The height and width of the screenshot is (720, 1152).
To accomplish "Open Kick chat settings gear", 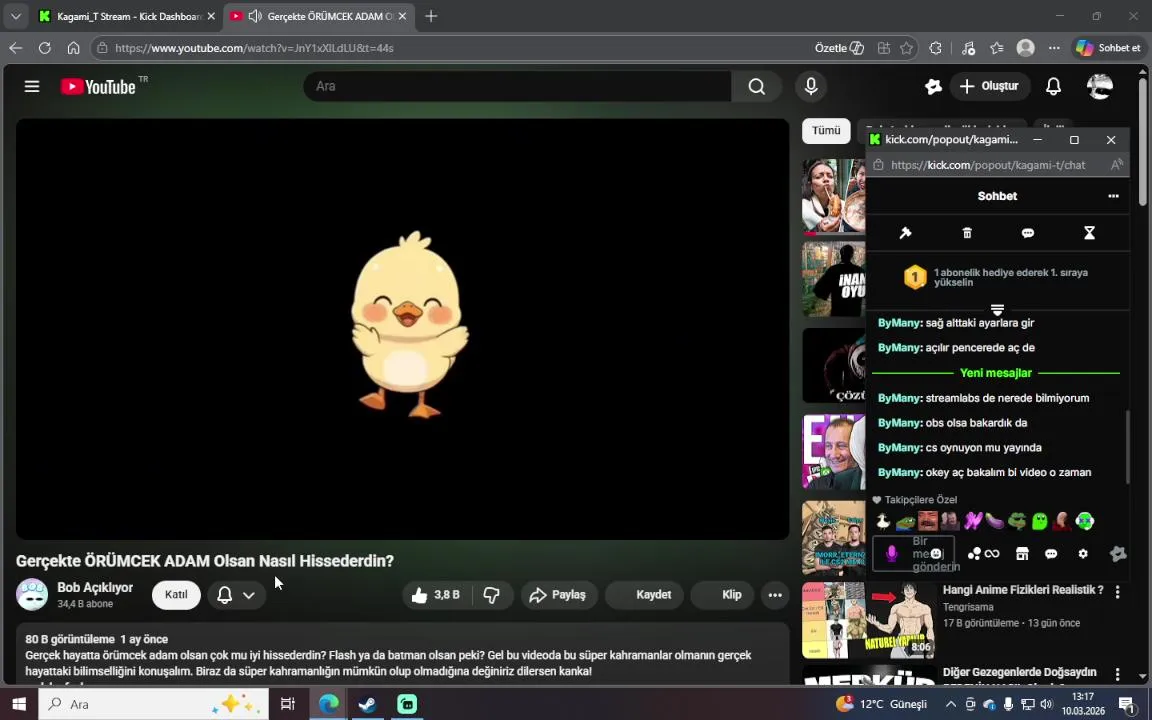I will pos(1083,554).
